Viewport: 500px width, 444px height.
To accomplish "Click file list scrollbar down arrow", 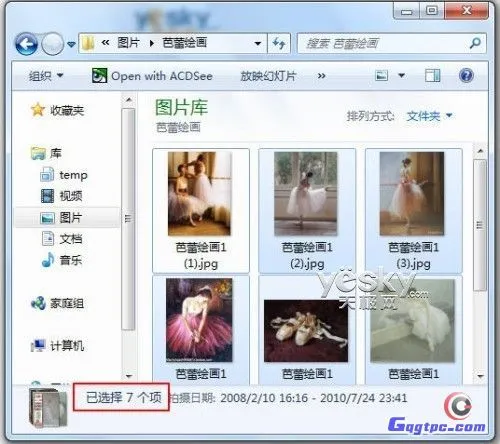I will pyautogui.click(x=480, y=376).
